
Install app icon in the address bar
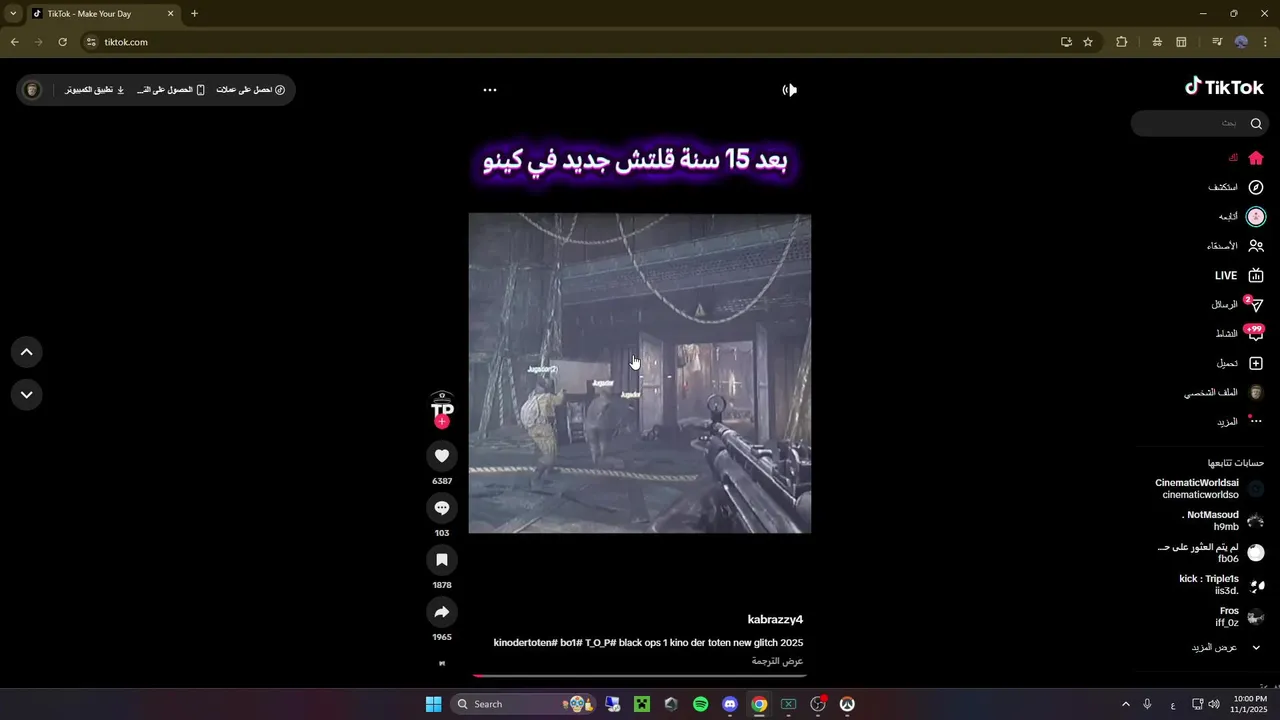coord(1066,42)
